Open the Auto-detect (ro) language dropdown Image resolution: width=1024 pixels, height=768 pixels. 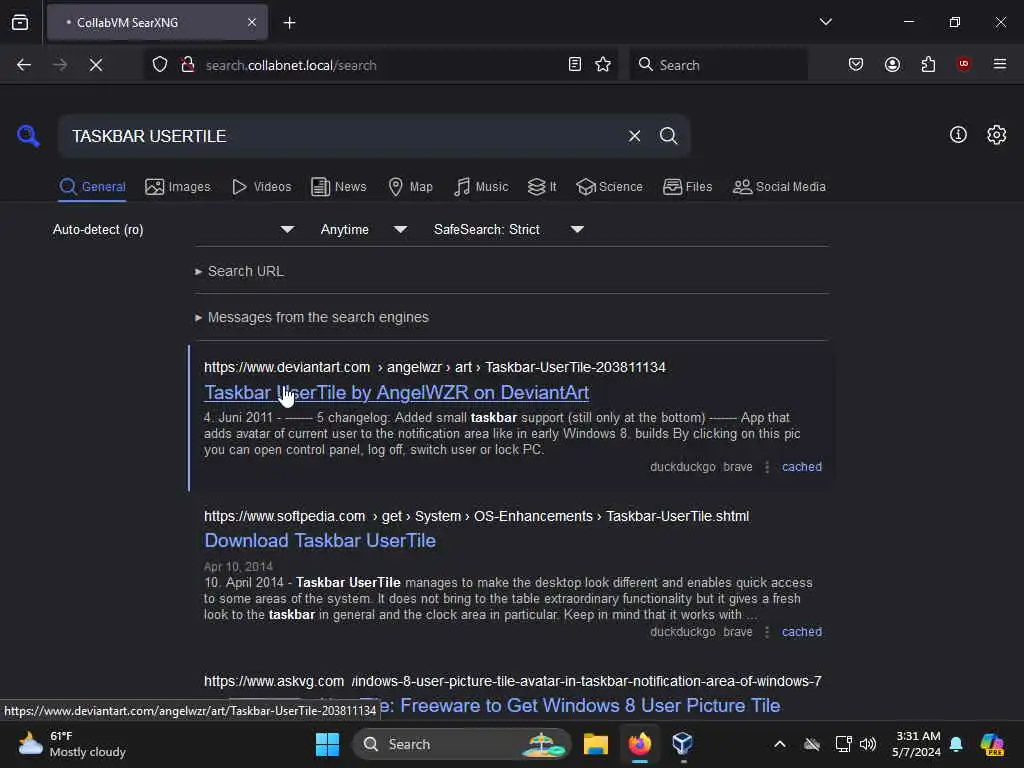point(174,229)
